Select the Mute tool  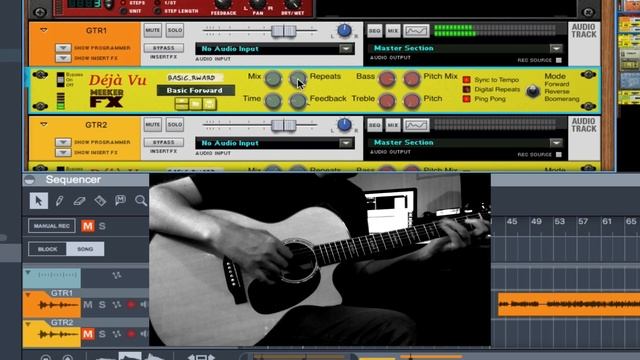tap(120, 200)
